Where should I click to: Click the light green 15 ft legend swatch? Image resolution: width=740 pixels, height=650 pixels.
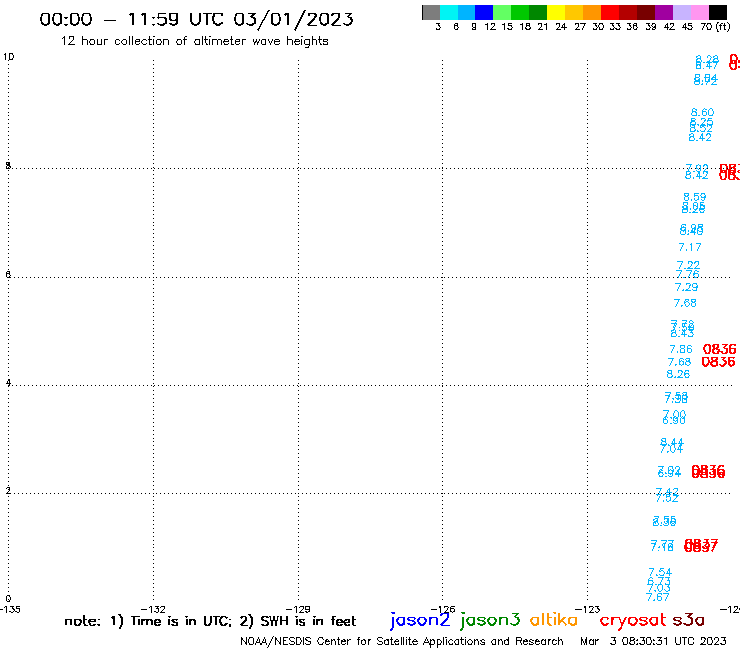(x=502, y=12)
